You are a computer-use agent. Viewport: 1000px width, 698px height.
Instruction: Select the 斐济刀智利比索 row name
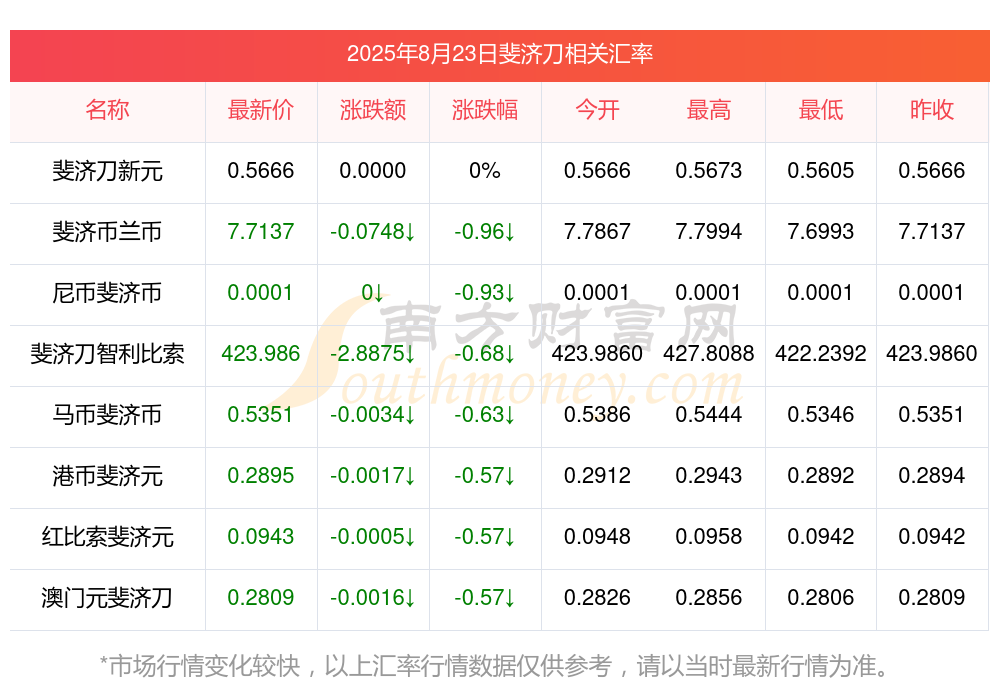(107, 353)
